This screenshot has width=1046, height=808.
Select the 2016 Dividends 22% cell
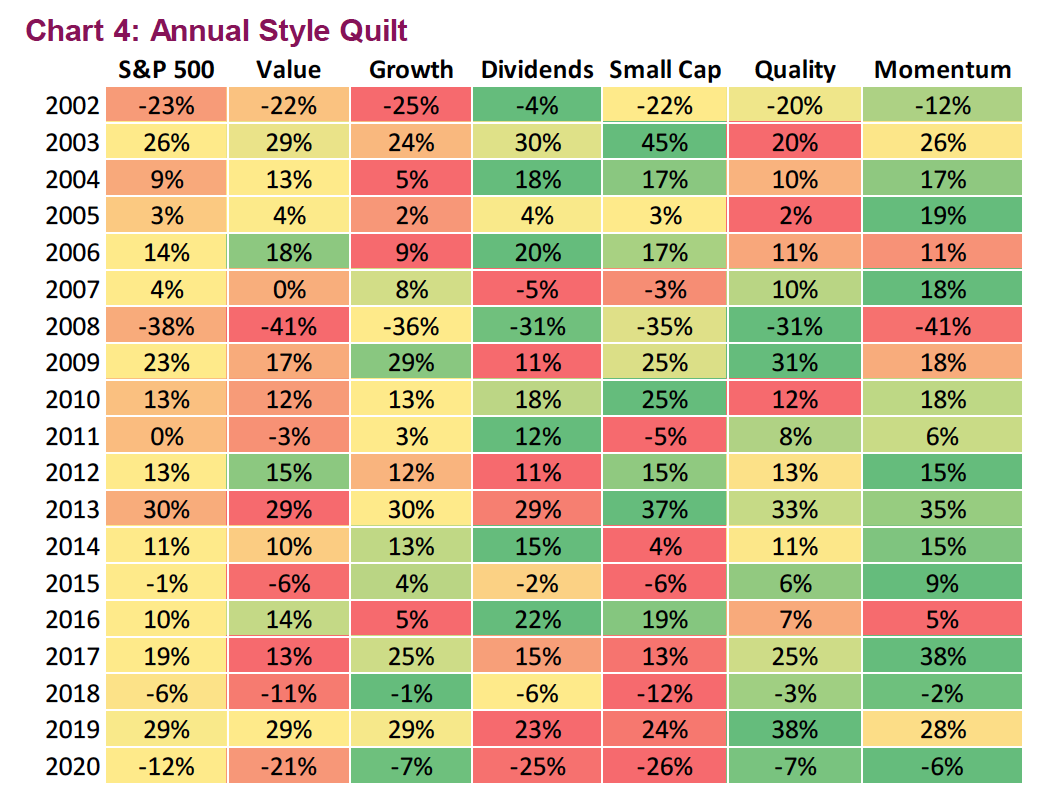pyautogui.click(x=536, y=619)
